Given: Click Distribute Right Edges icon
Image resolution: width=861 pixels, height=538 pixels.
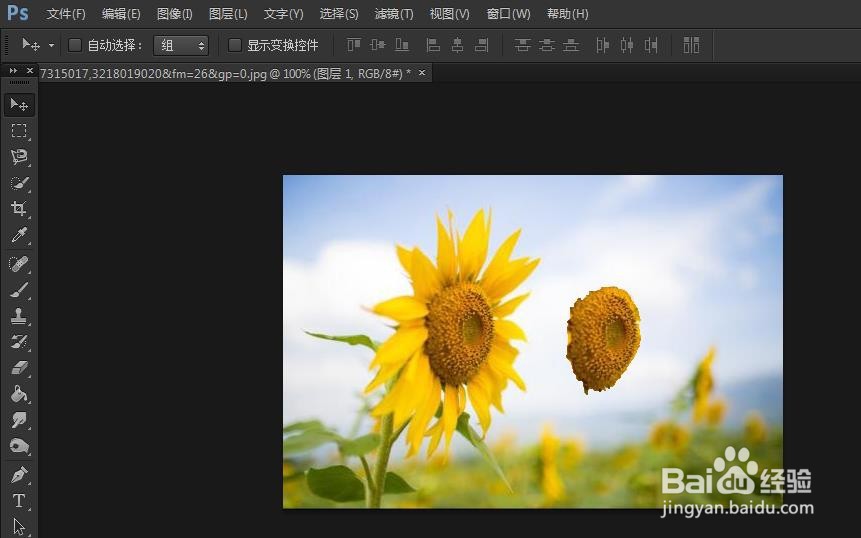Looking at the screenshot, I should click(651, 45).
